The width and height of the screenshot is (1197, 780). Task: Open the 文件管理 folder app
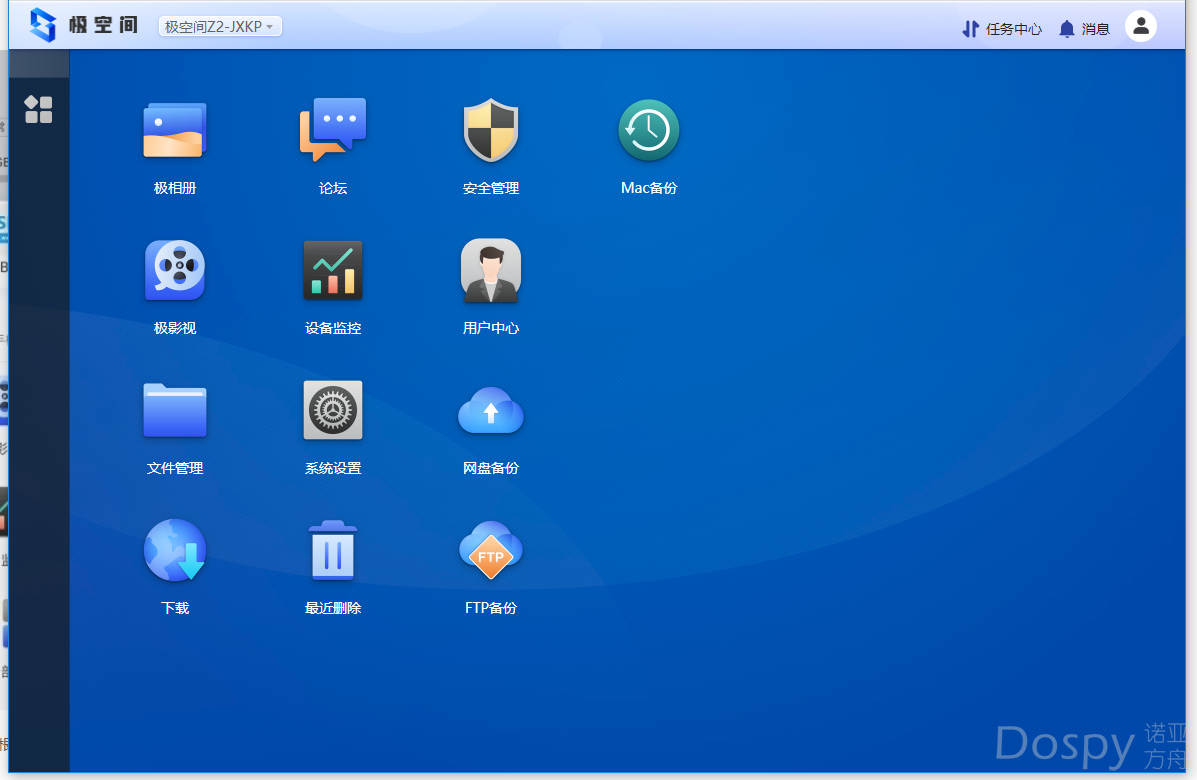tap(175, 410)
